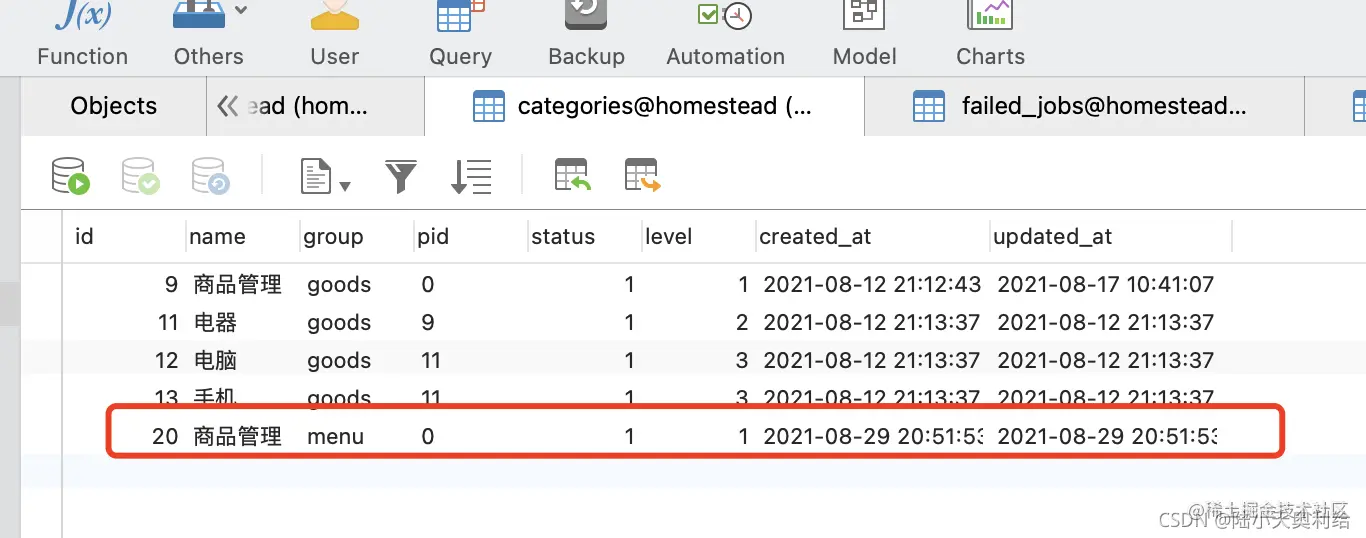Open the Function tool in toolbar
The width and height of the screenshot is (1366, 538).
82,35
